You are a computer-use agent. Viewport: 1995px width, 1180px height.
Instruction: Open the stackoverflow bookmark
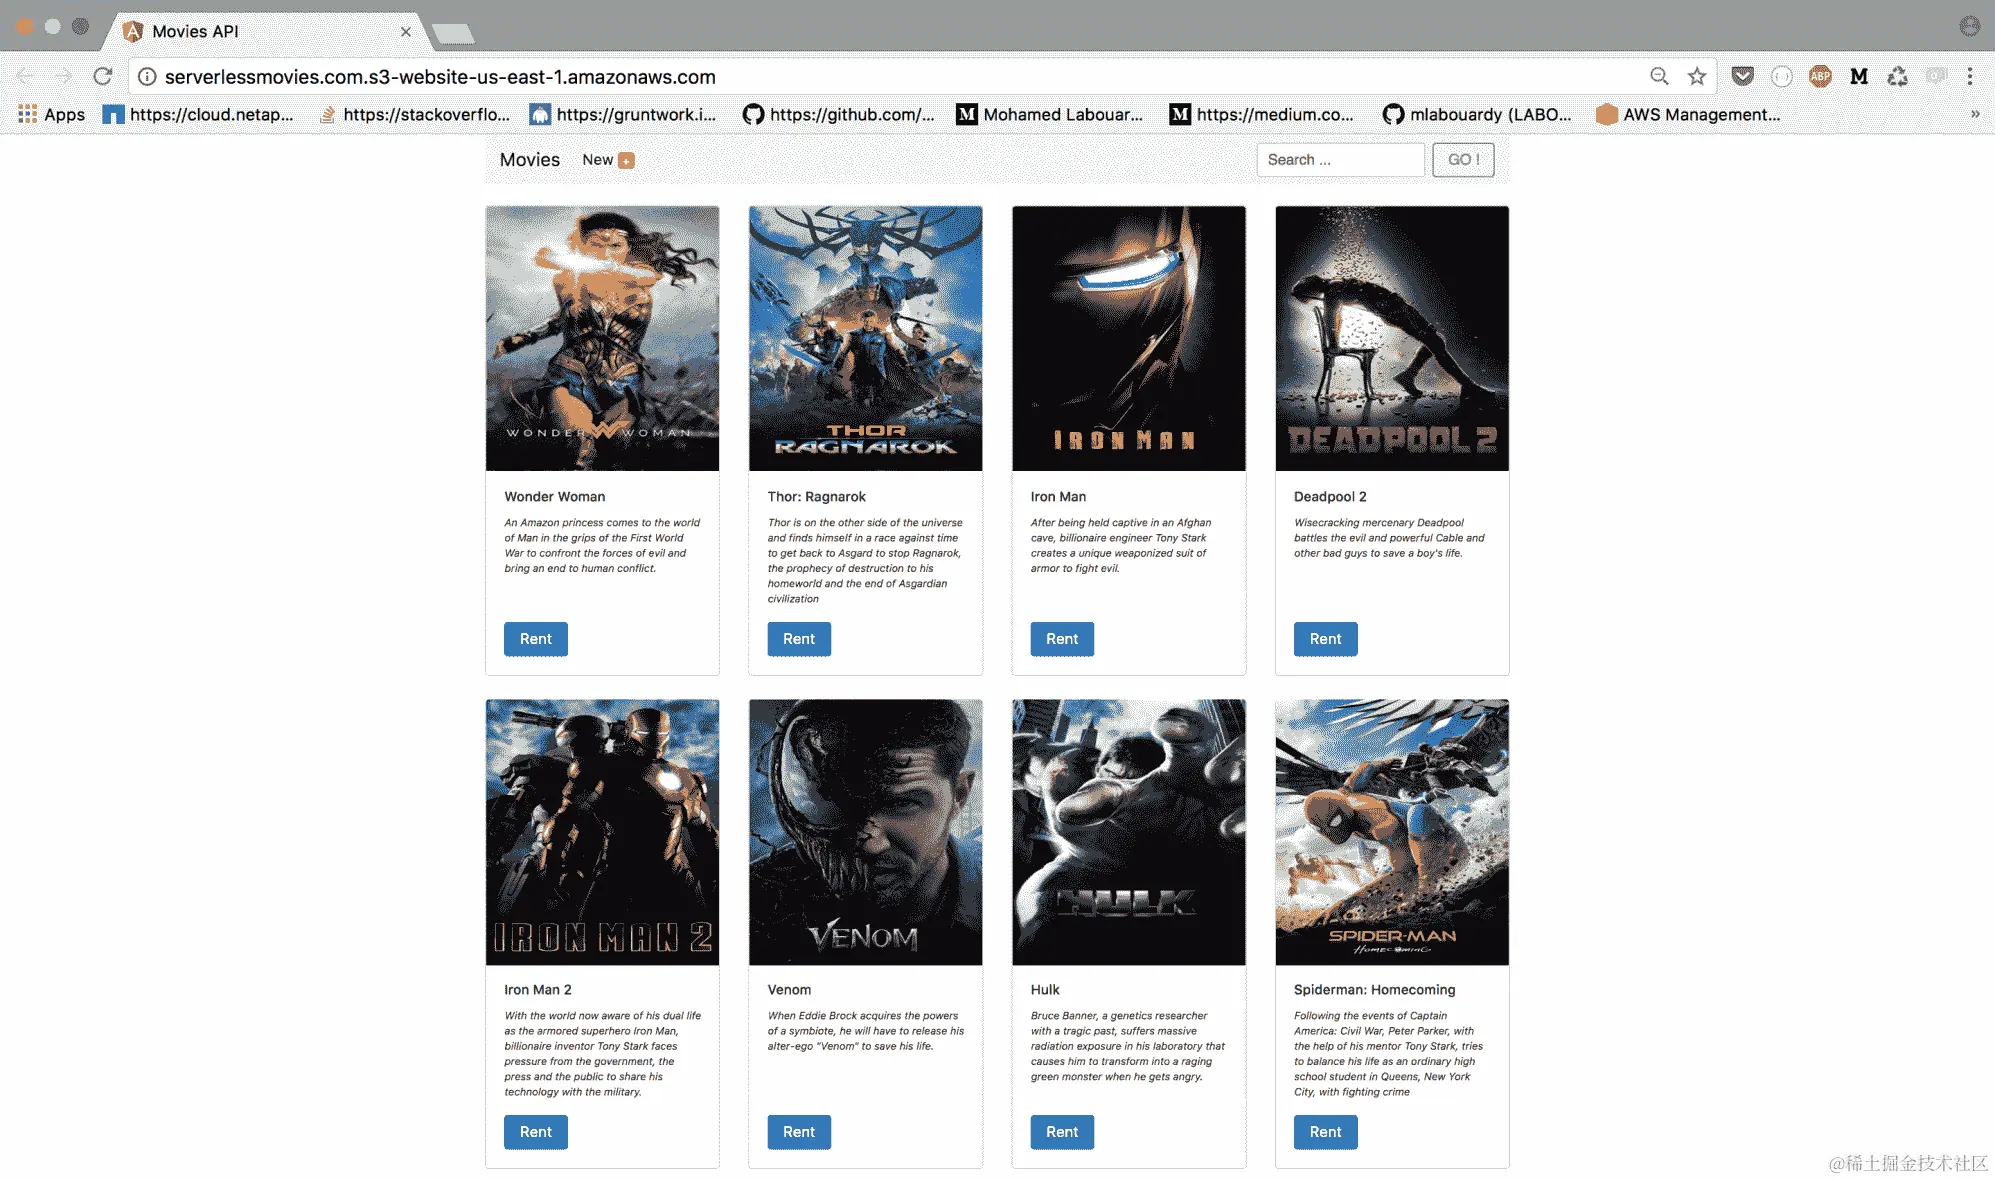(x=414, y=114)
